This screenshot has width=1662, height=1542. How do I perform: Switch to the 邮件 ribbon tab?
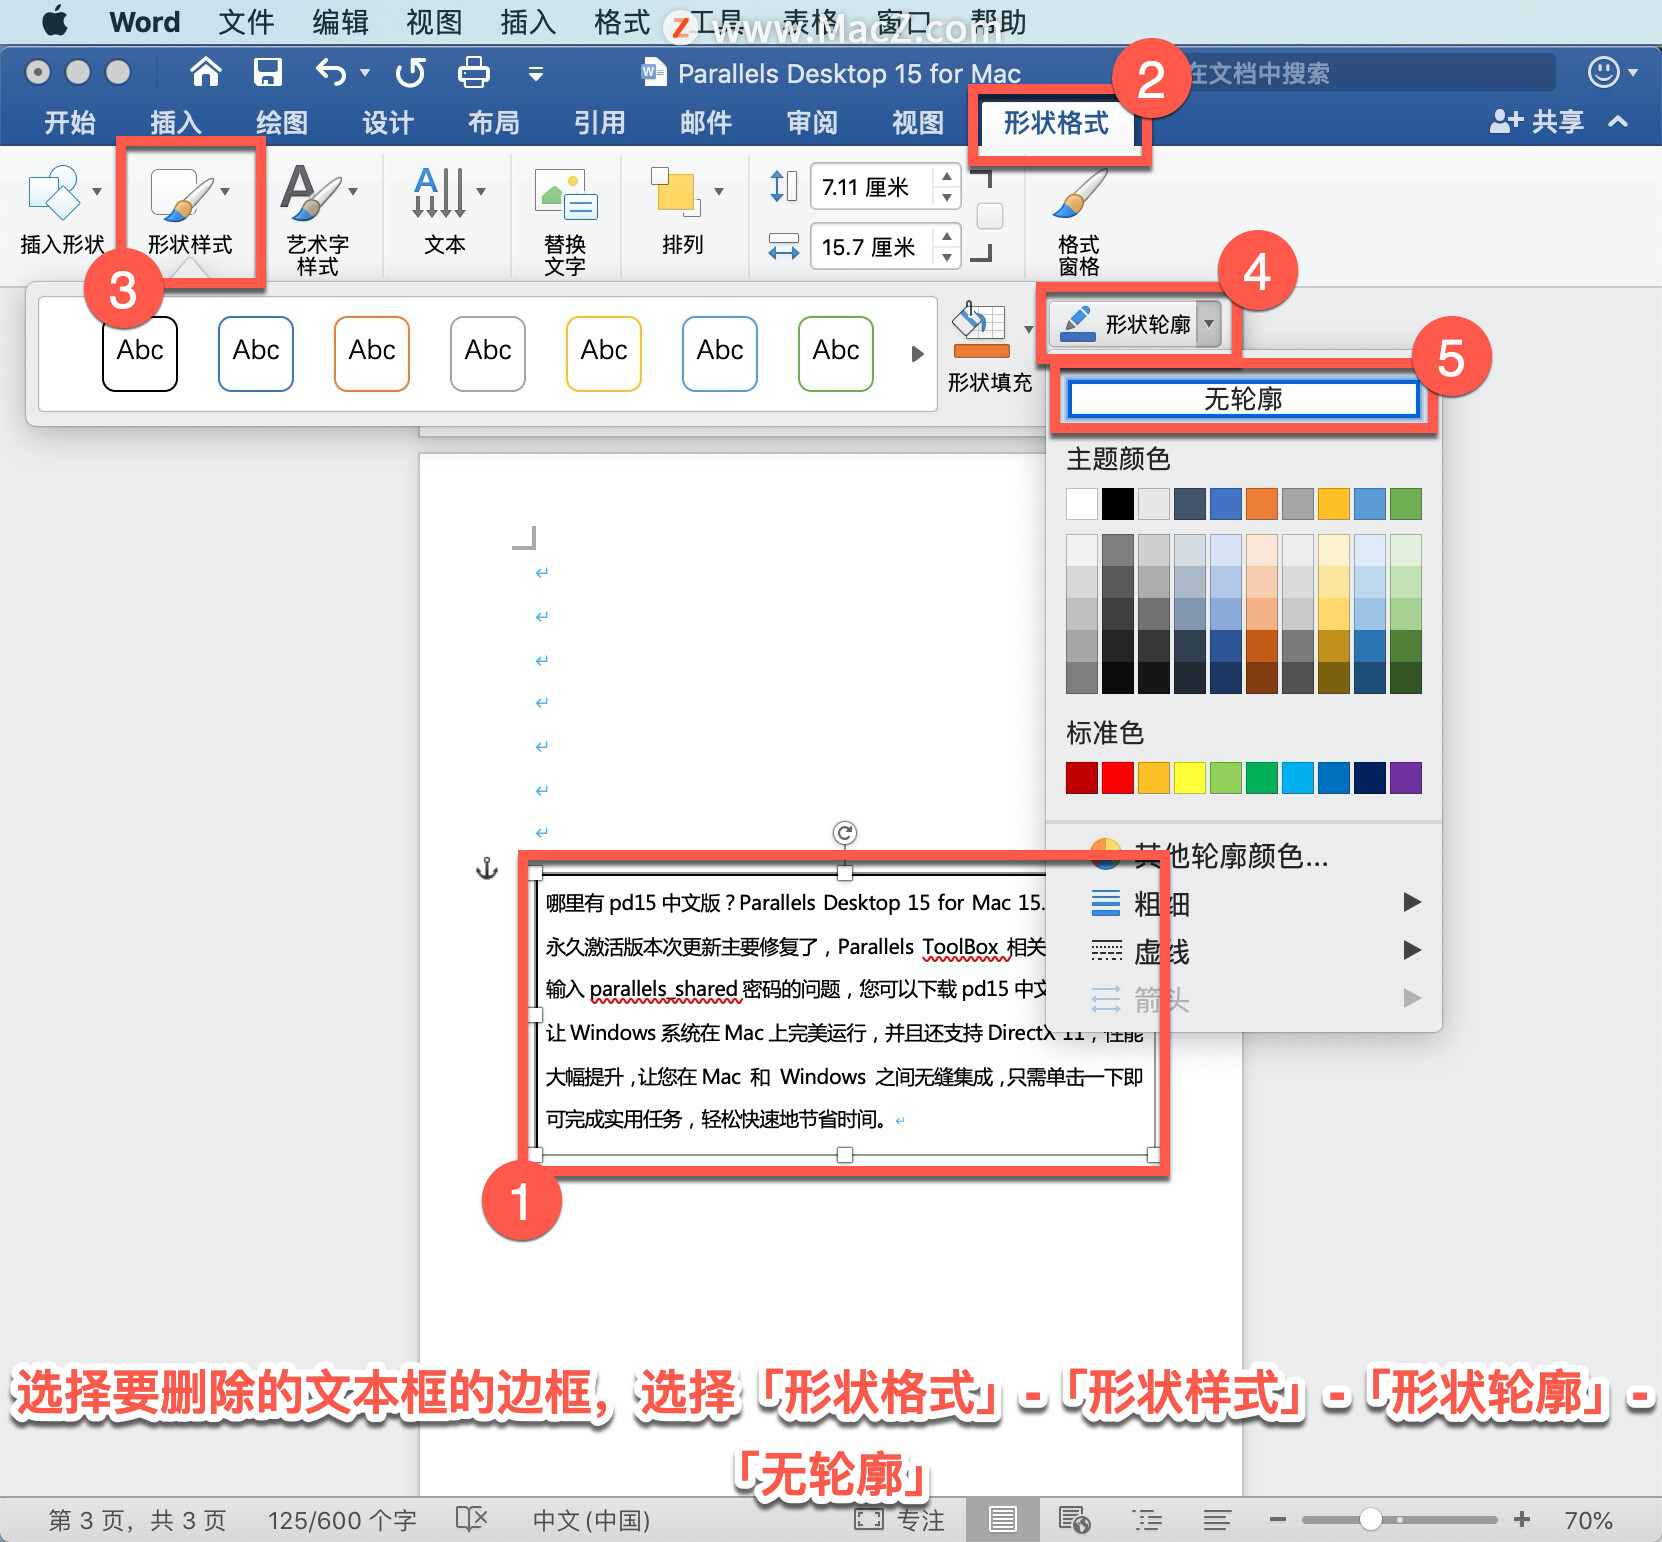[x=706, y=122]
